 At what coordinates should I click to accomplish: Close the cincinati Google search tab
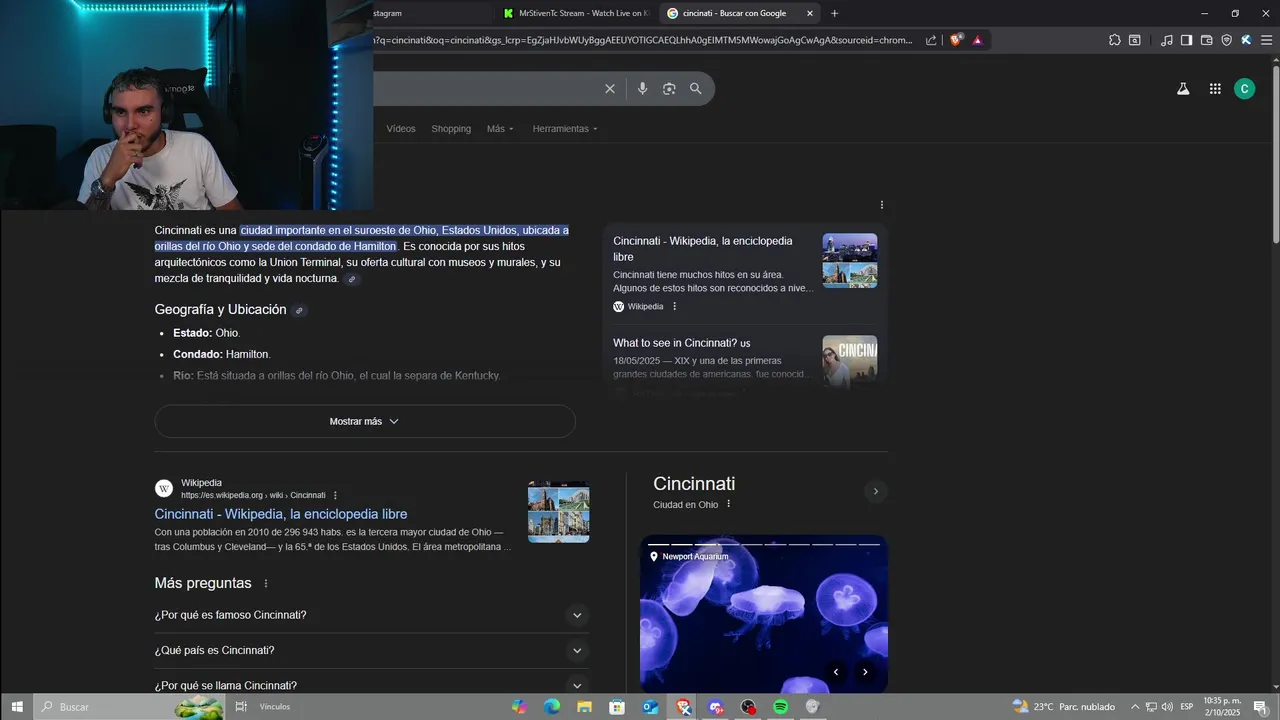810,13
